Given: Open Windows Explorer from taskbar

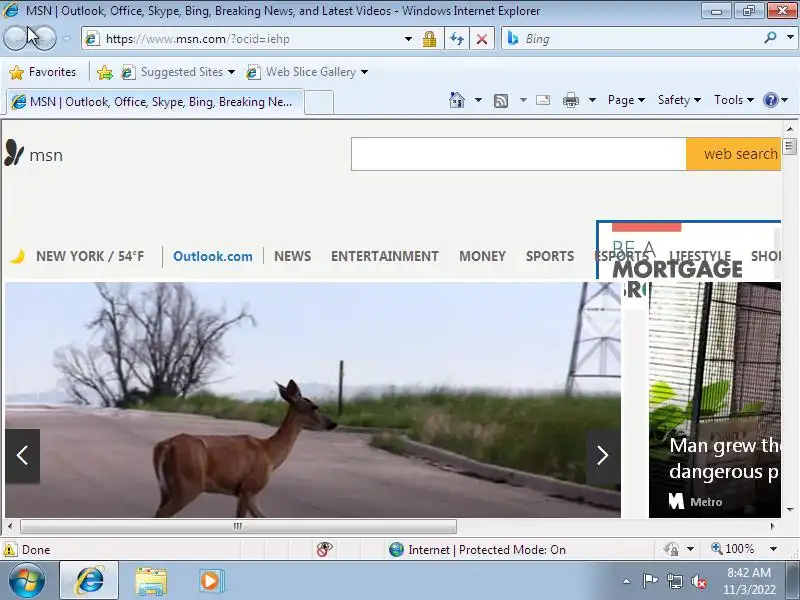Looking at the screenshot, I should point(151,581).
